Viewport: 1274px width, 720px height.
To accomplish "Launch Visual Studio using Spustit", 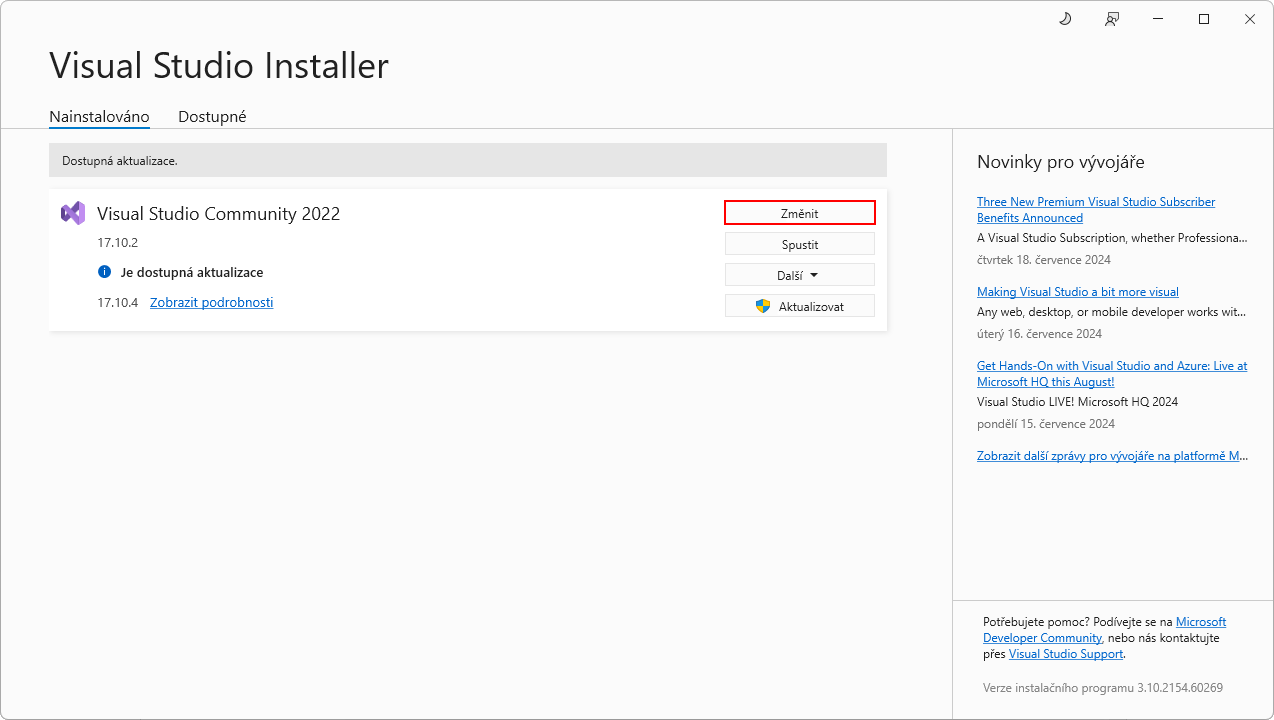I will tap(799, 243).
